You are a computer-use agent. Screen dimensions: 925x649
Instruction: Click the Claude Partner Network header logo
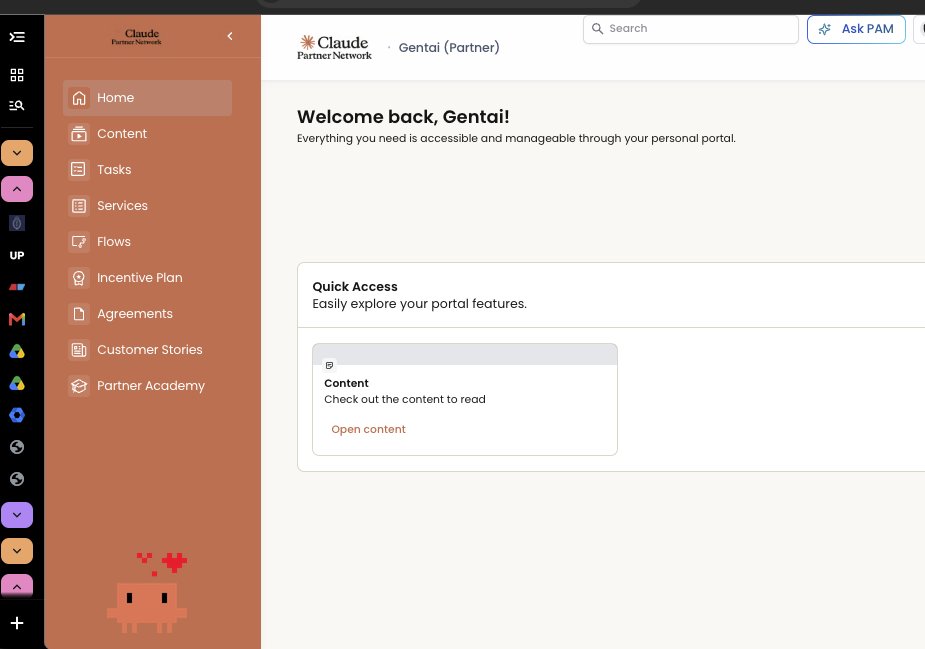pyautogui.click(x=334, y=48)
